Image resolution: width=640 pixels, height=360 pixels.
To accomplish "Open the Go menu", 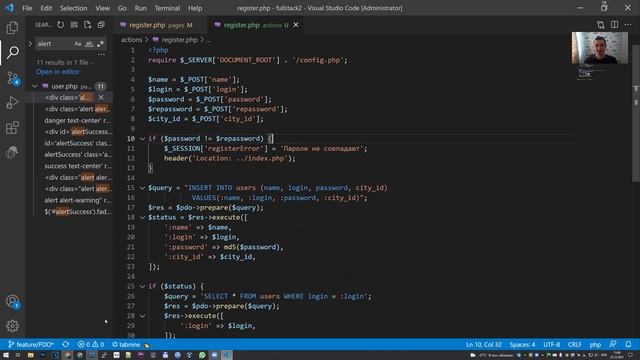I will tap(122, 8).
